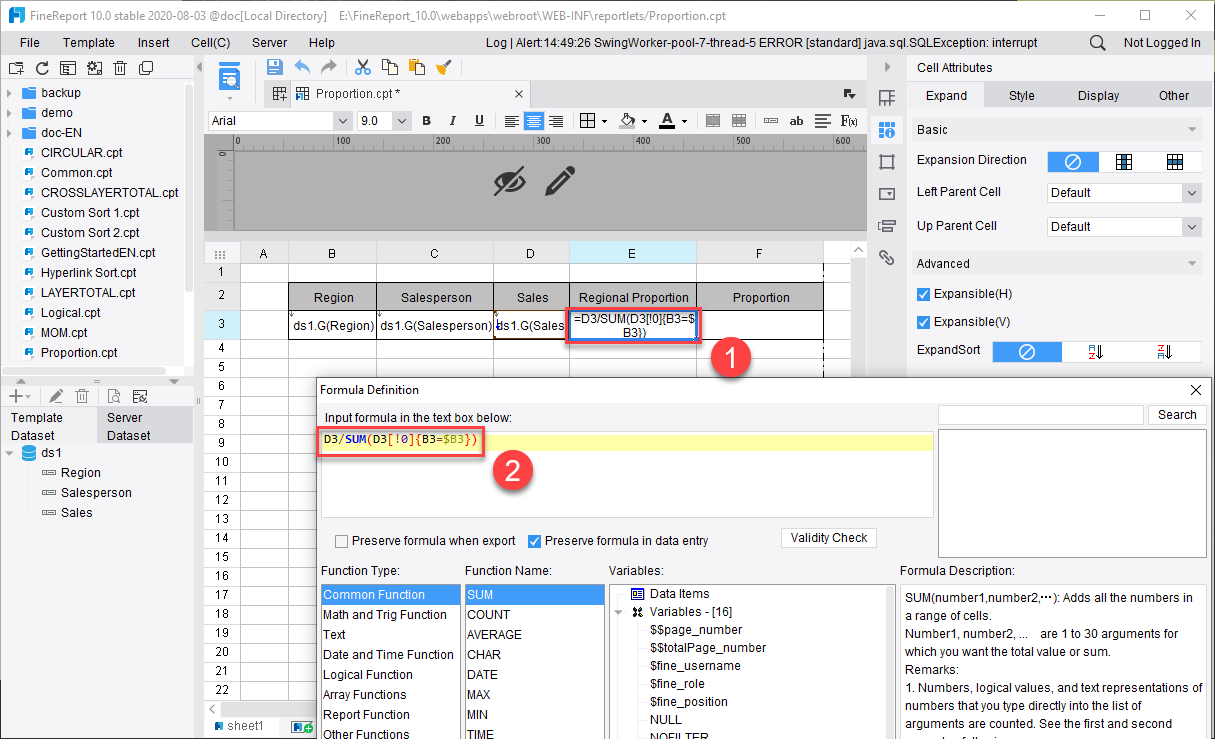Switch to the Style tab
The width and height of the screenshot is (1215, 739).
pyautogui.click(x=1022, y=96)
